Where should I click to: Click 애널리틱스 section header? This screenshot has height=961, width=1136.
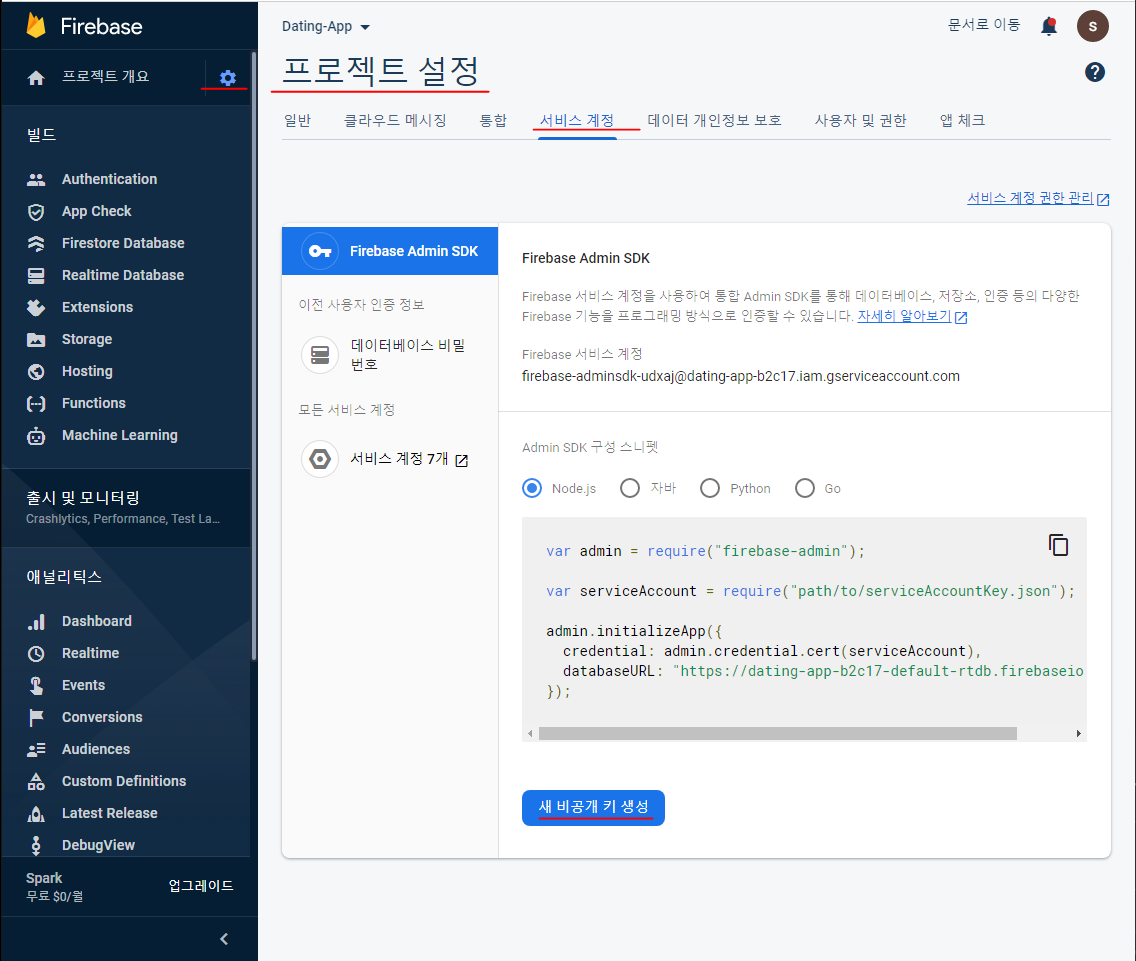(64, 577)
